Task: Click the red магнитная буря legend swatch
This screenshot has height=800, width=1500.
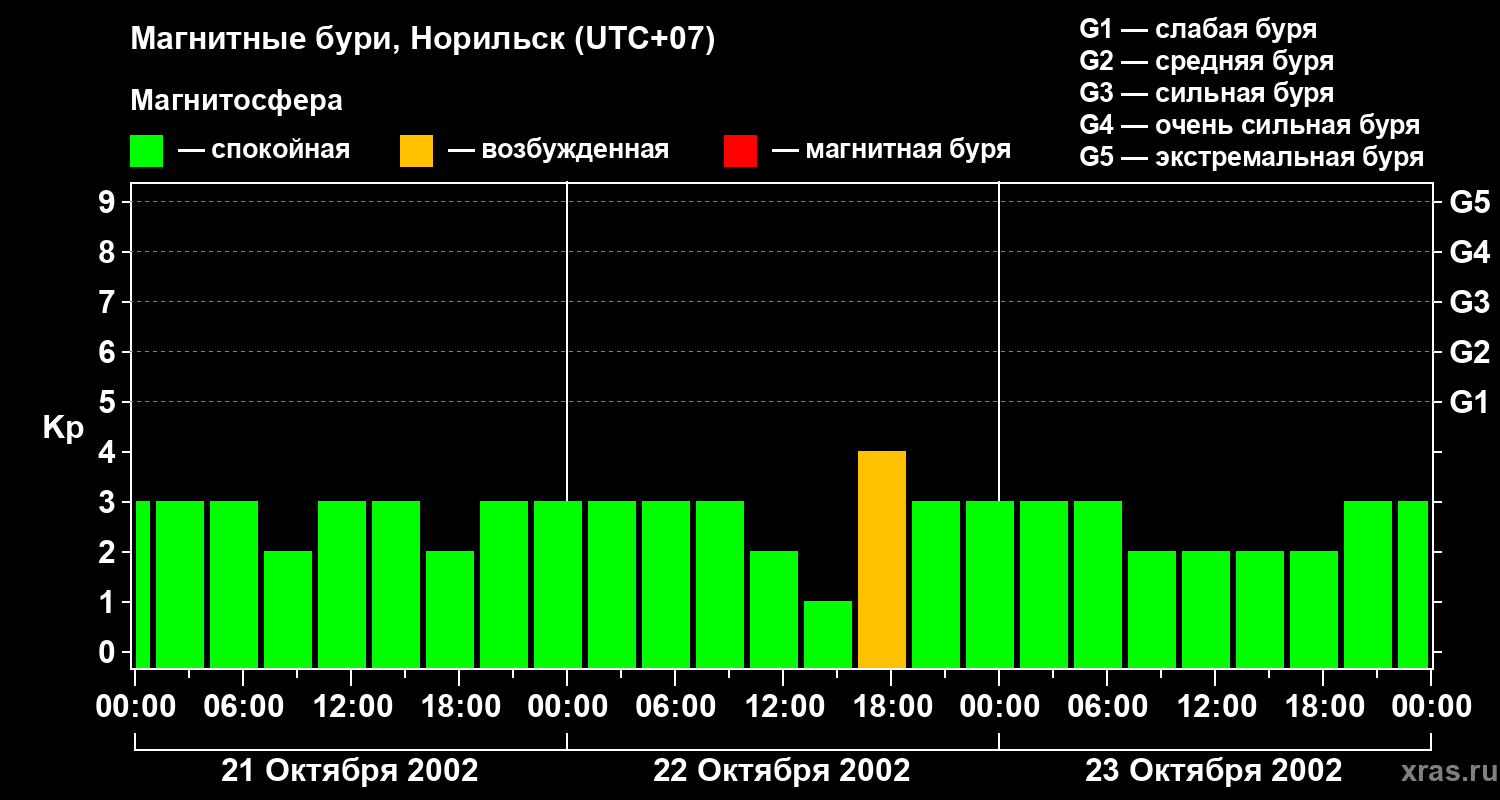Action: (x=740, y=151)
